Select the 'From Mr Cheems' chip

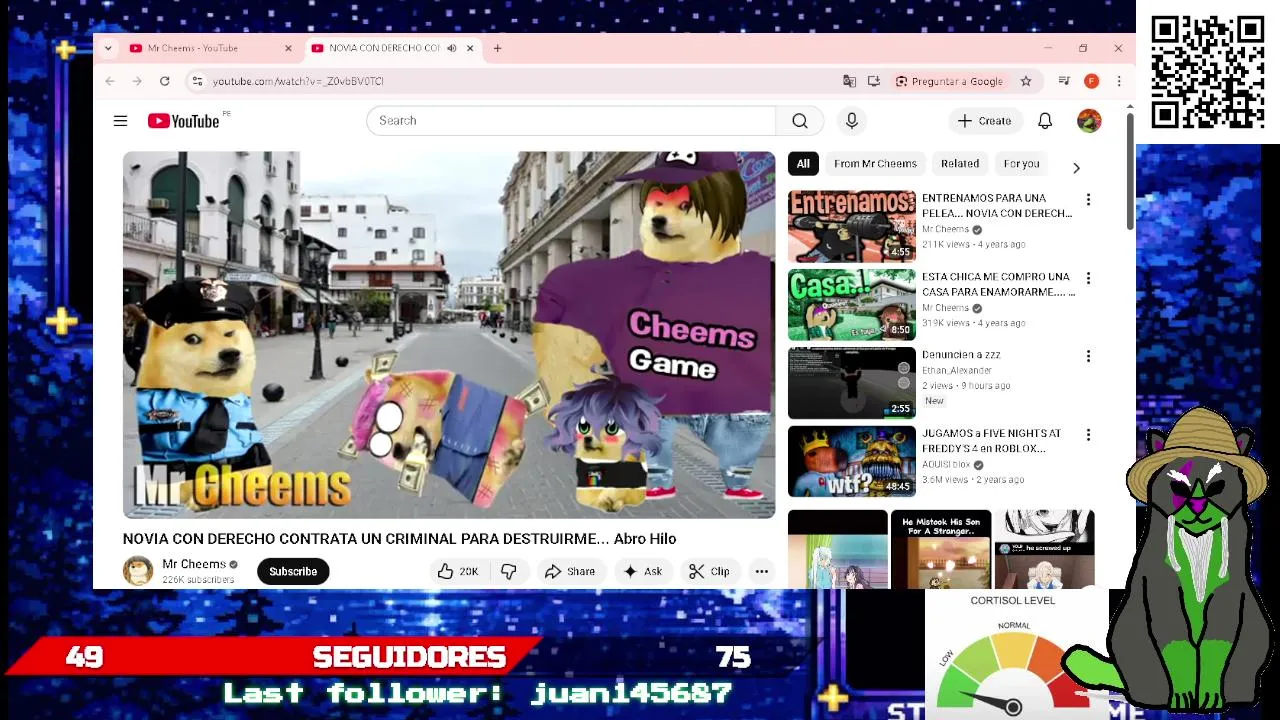[875, 164]
